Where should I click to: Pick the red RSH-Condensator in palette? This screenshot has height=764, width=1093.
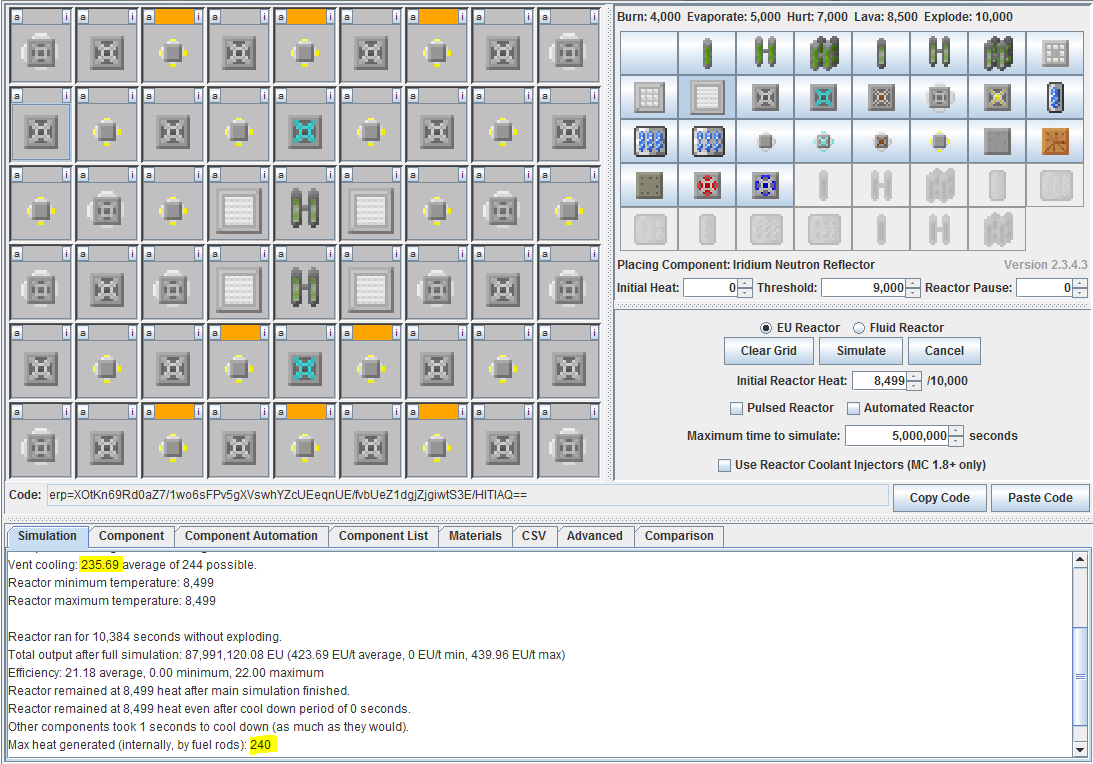708,185
